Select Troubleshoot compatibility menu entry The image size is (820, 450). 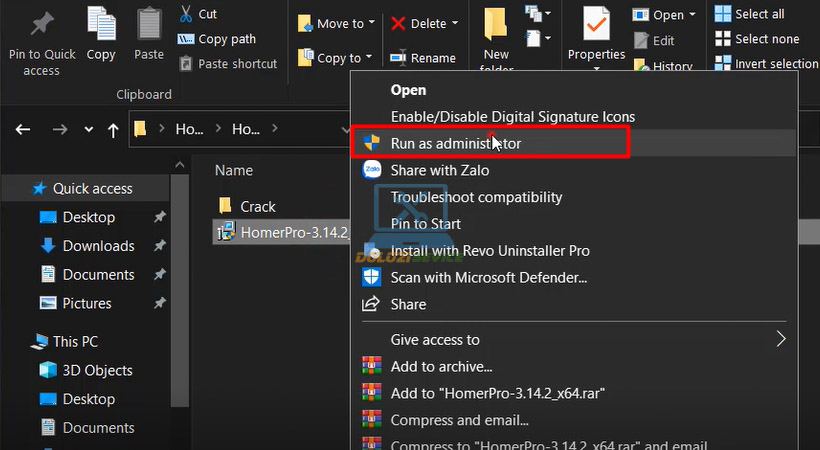pos(476,197)
